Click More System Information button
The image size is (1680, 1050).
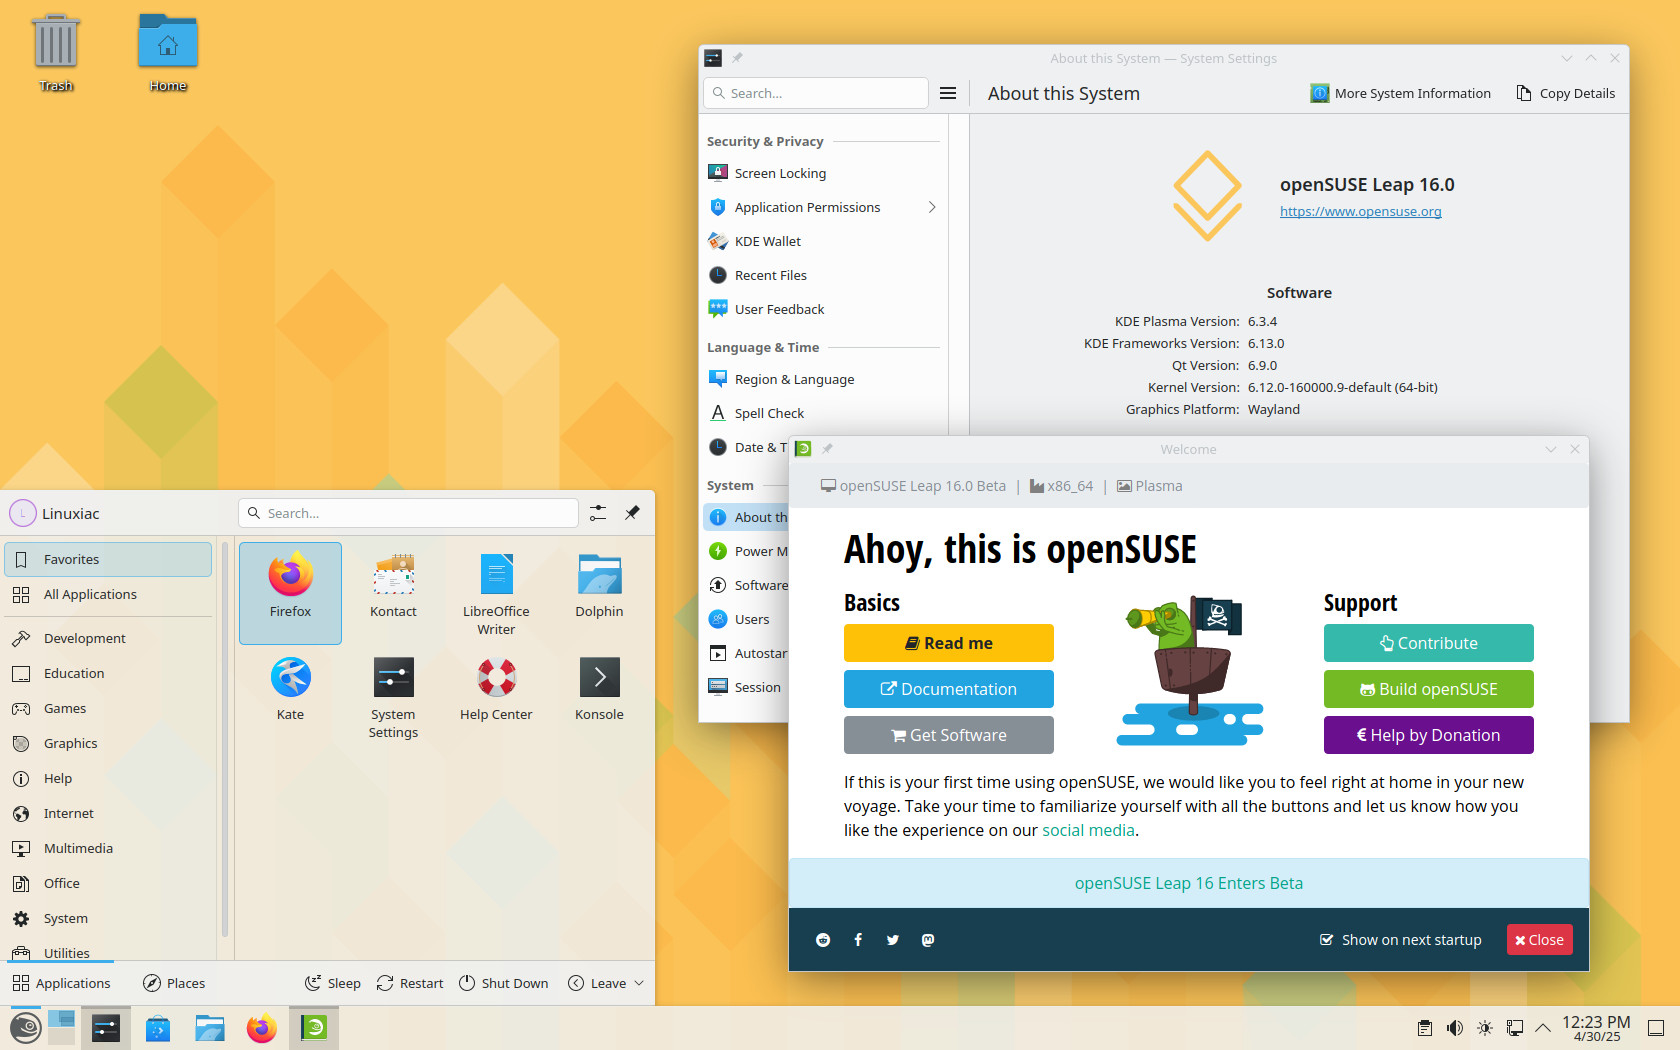[1400, 93]
